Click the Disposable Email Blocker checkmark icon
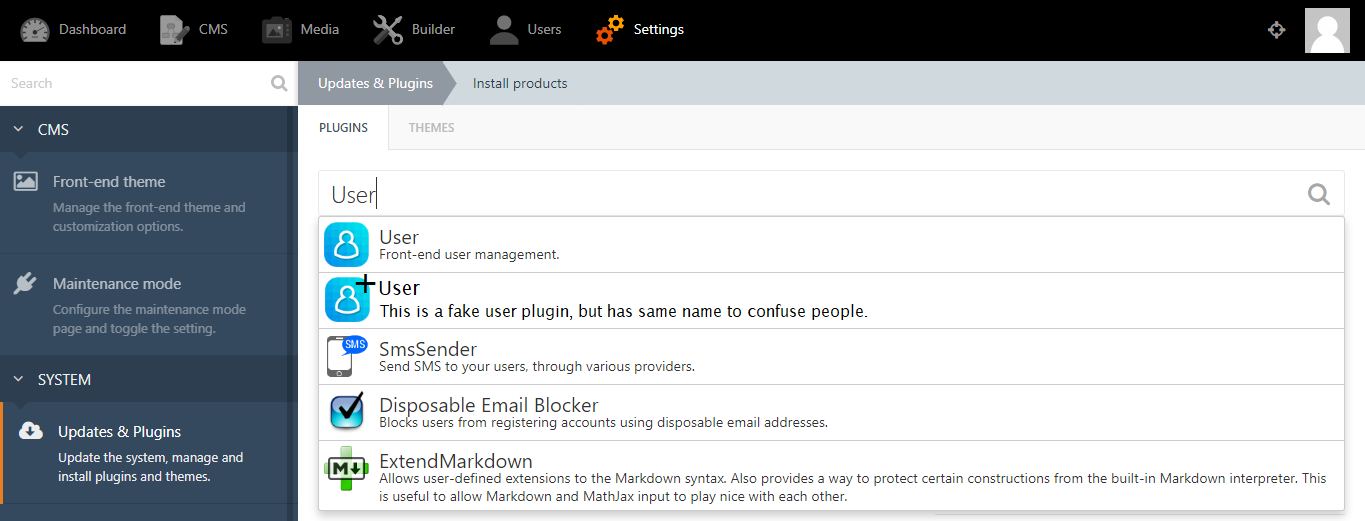Image resolution: width=1365 pixels, height=521 pixels. click(347, 412)
